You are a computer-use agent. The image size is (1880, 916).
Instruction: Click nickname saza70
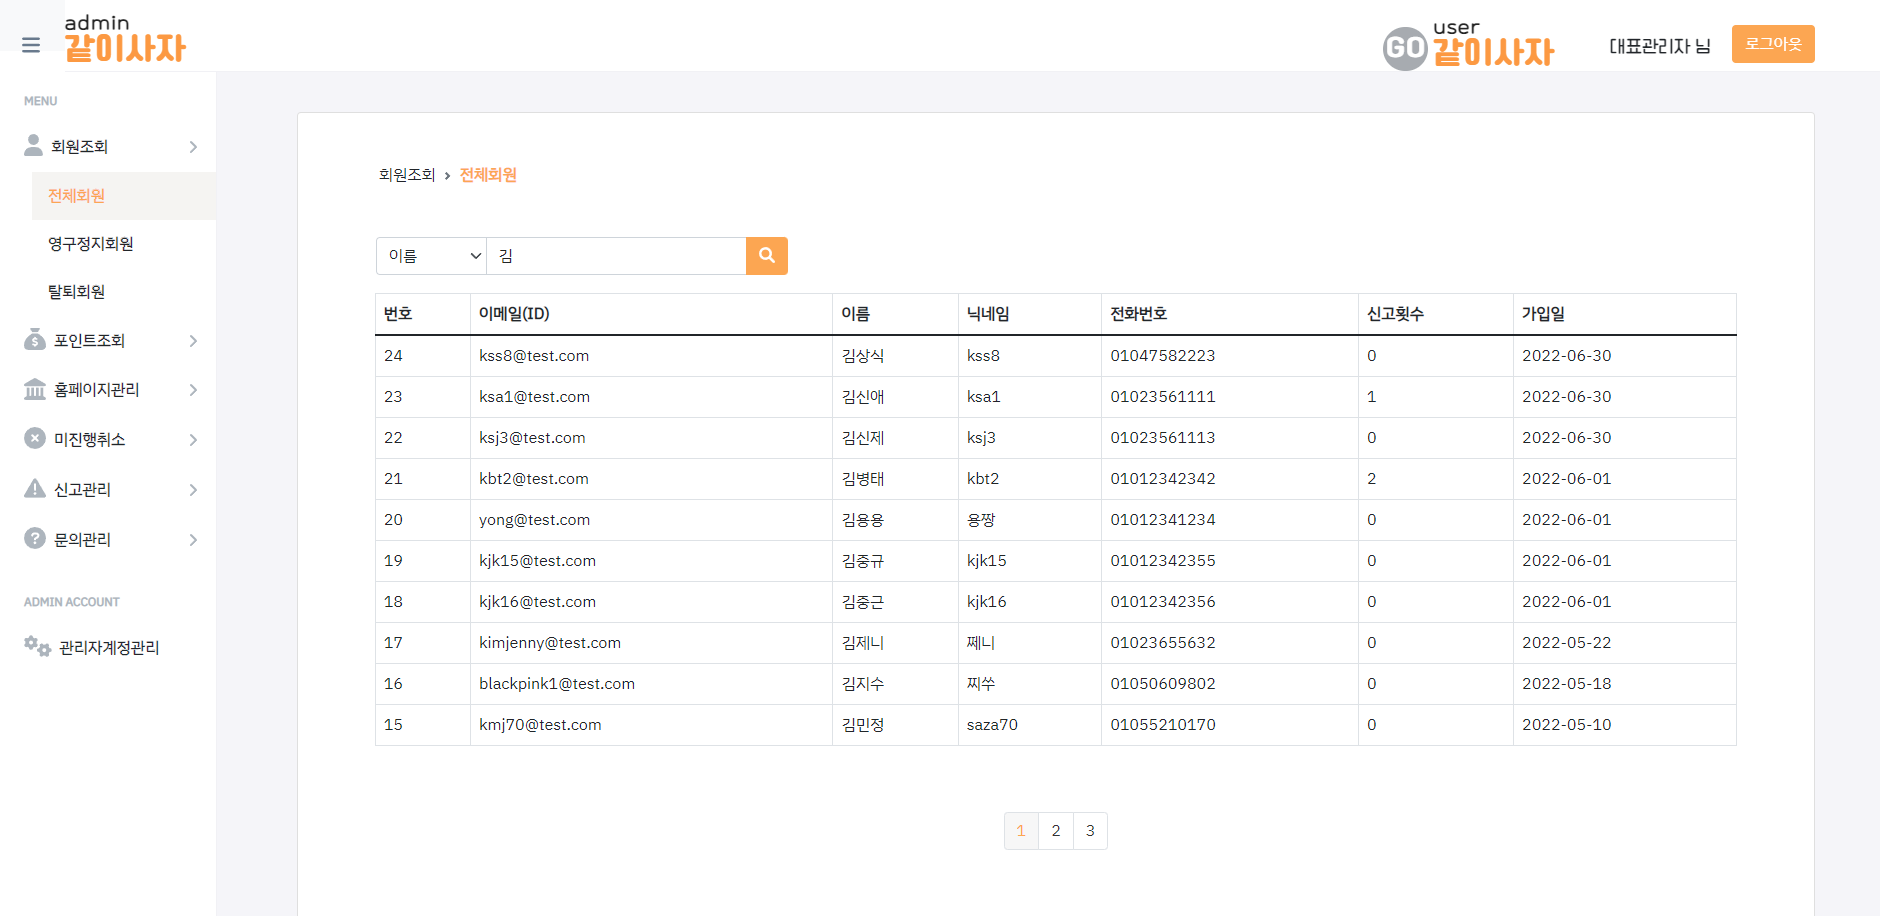coord(992,725)
